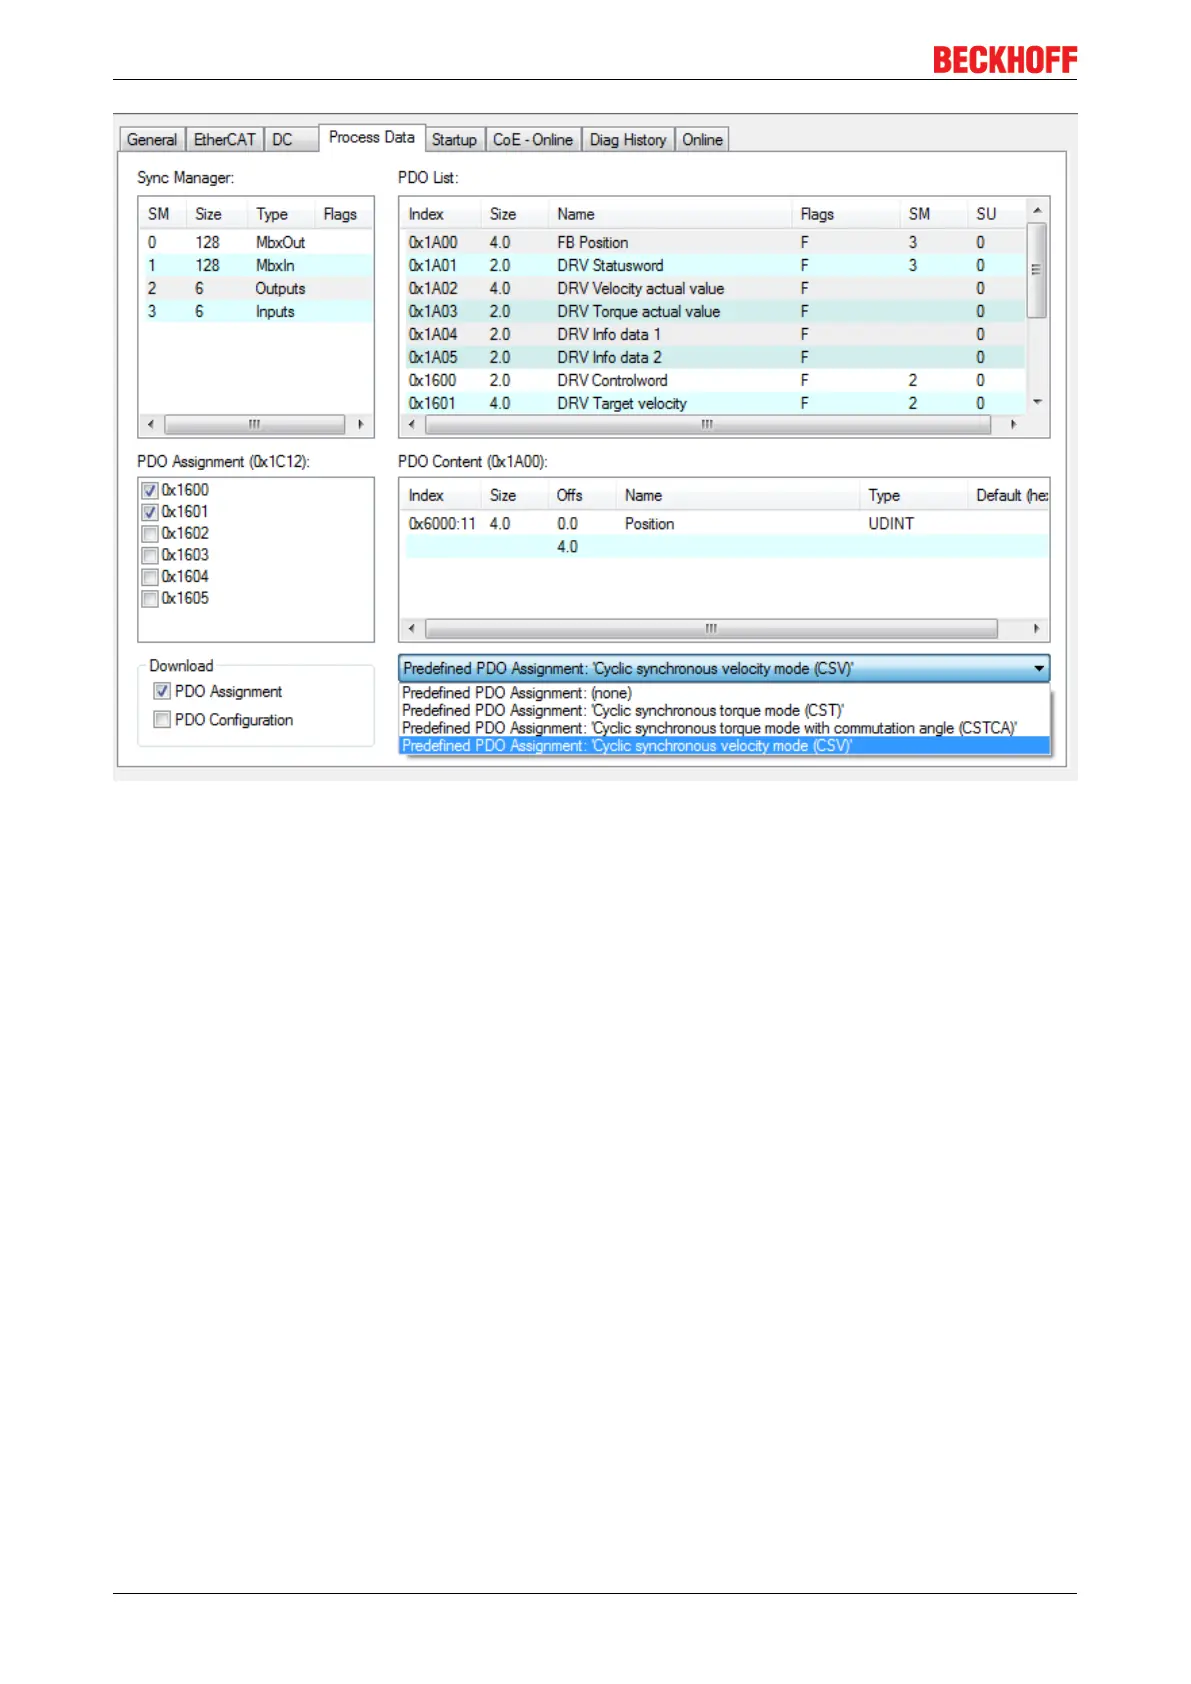Select DRV Velocity actual value row
Screen dimensions: 1191x1684
click(713, 288)
